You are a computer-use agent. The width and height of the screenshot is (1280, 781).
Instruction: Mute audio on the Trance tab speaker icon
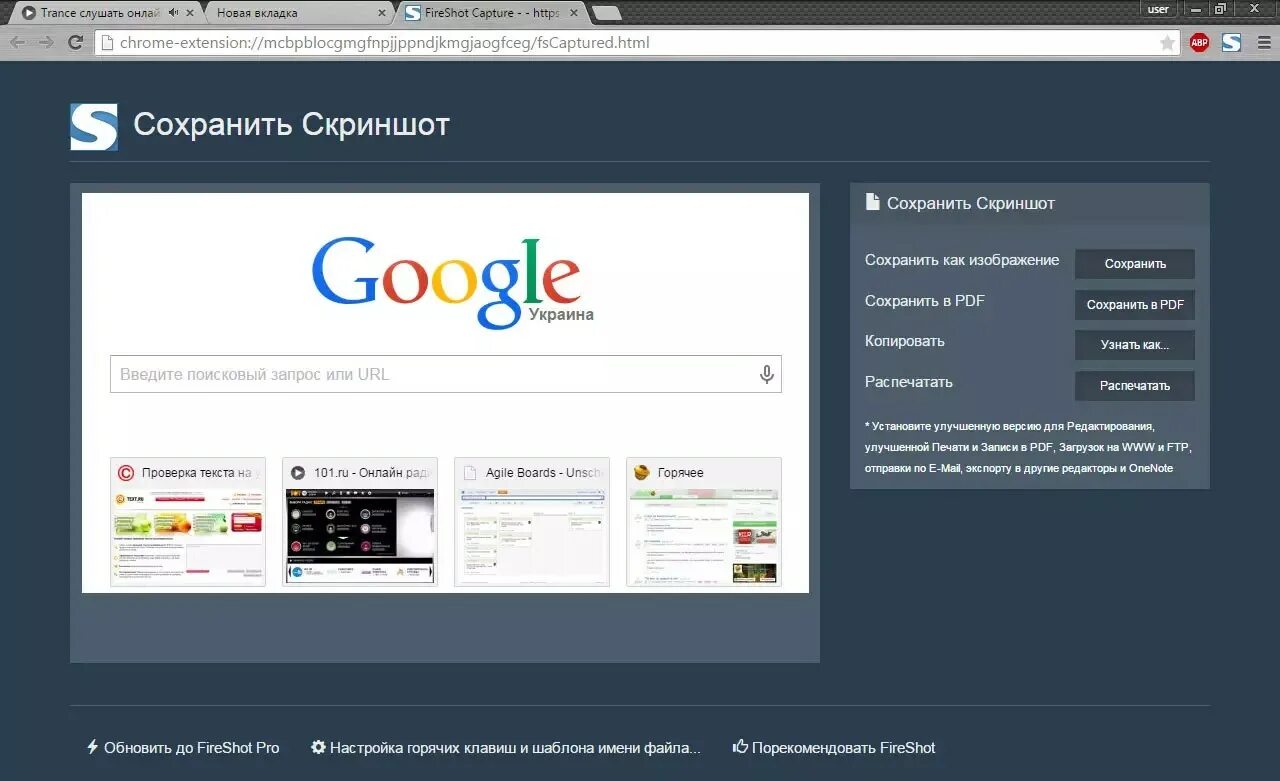pyautogui.click(x=174, y=13)
